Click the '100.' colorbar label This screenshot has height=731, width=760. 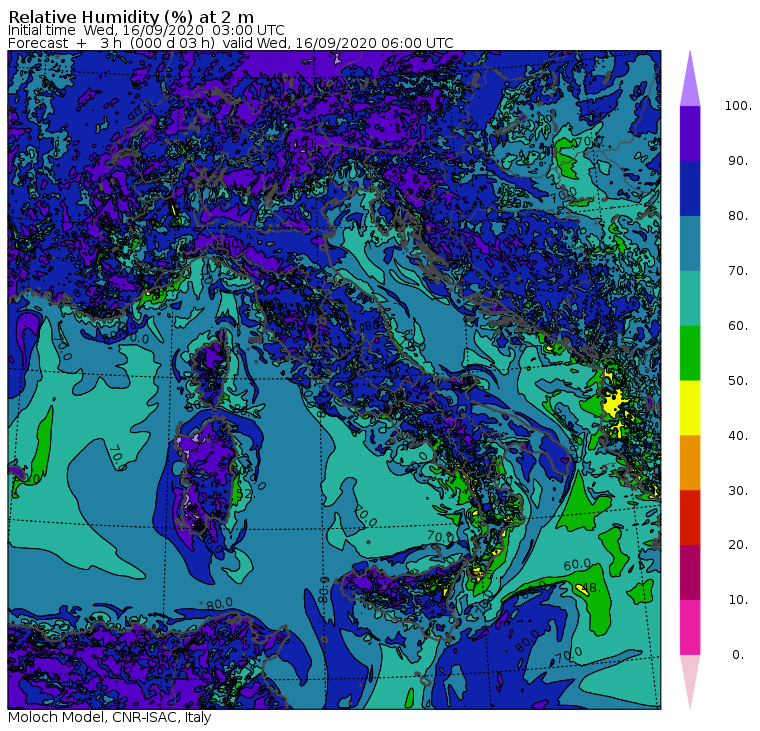[x=738, y=106]
